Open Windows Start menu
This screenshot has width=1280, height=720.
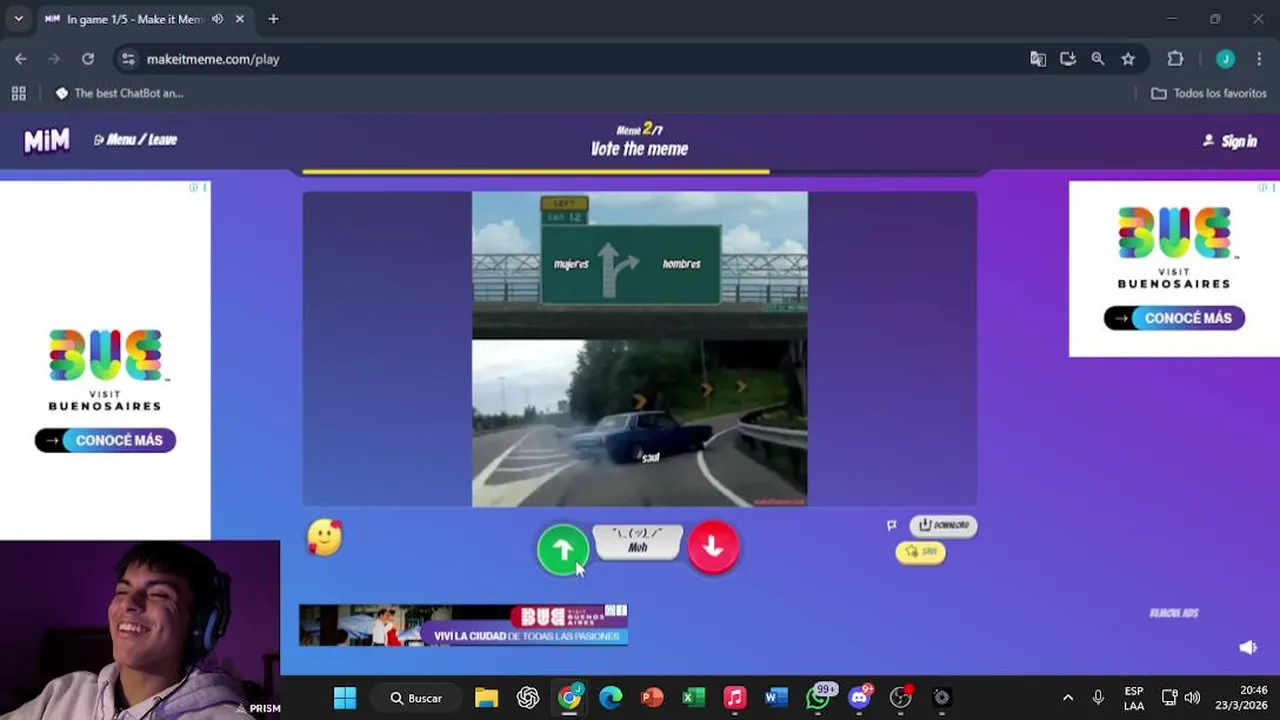click(x=345, y=698)
